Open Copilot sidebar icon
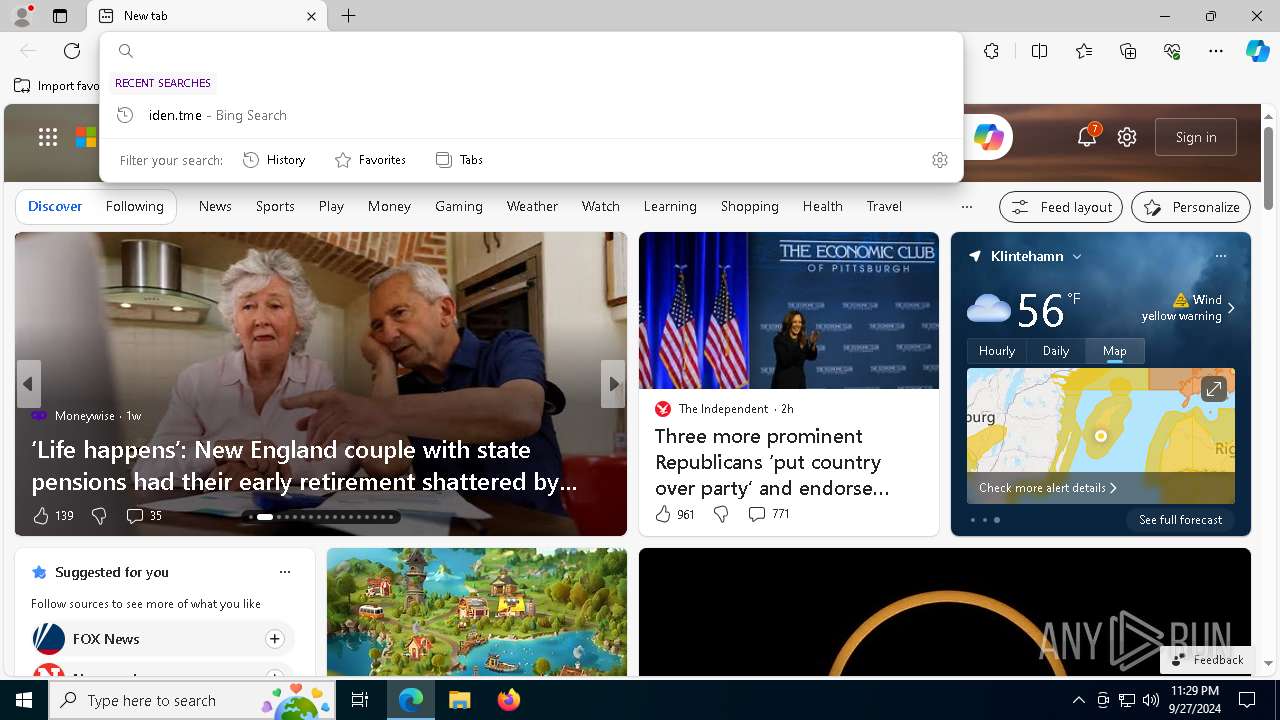The image size is (1280, 720). 1257,51
